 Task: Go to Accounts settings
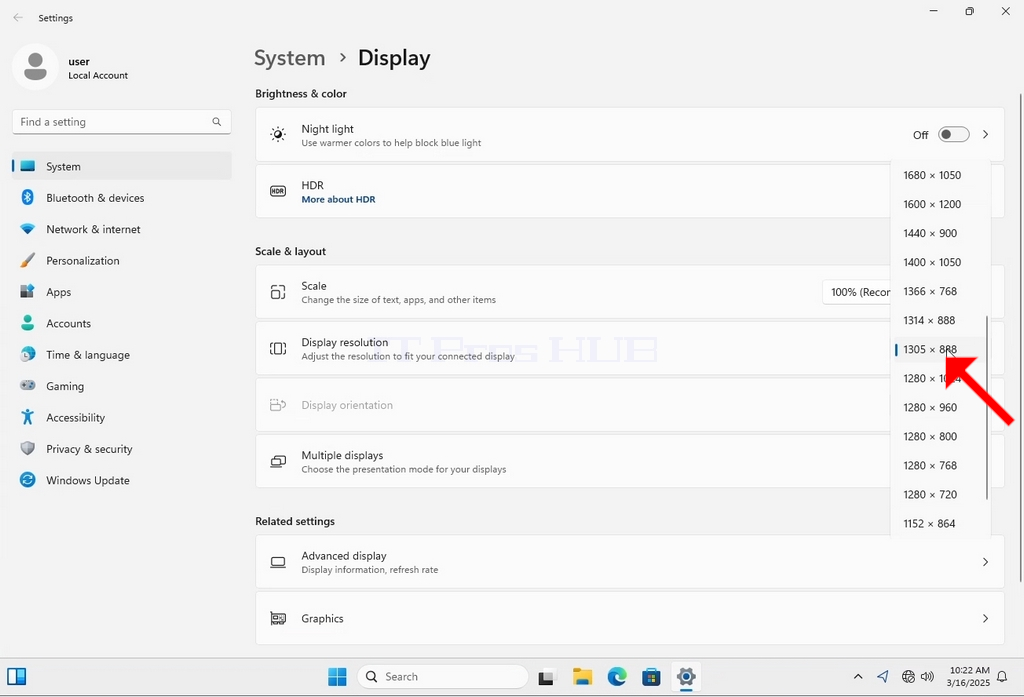click(121, 323)
